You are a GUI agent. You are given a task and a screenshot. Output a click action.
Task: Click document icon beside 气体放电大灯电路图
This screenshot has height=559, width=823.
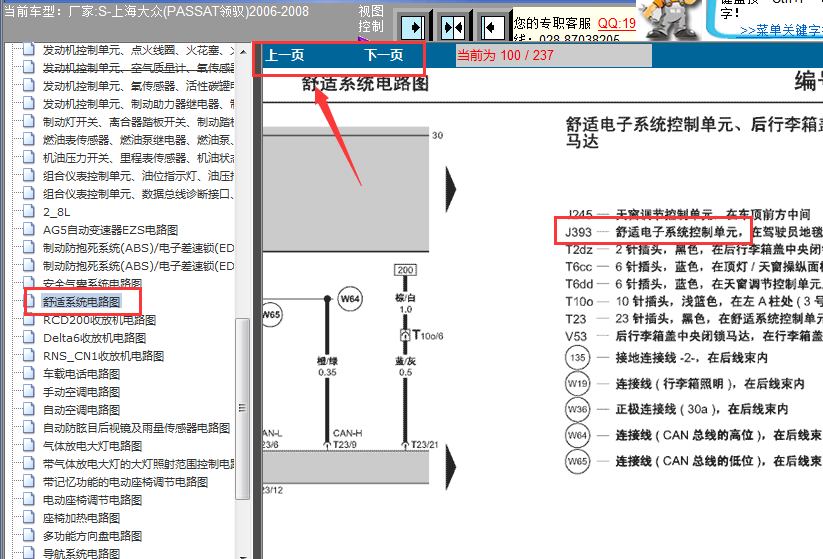(29, 446)
